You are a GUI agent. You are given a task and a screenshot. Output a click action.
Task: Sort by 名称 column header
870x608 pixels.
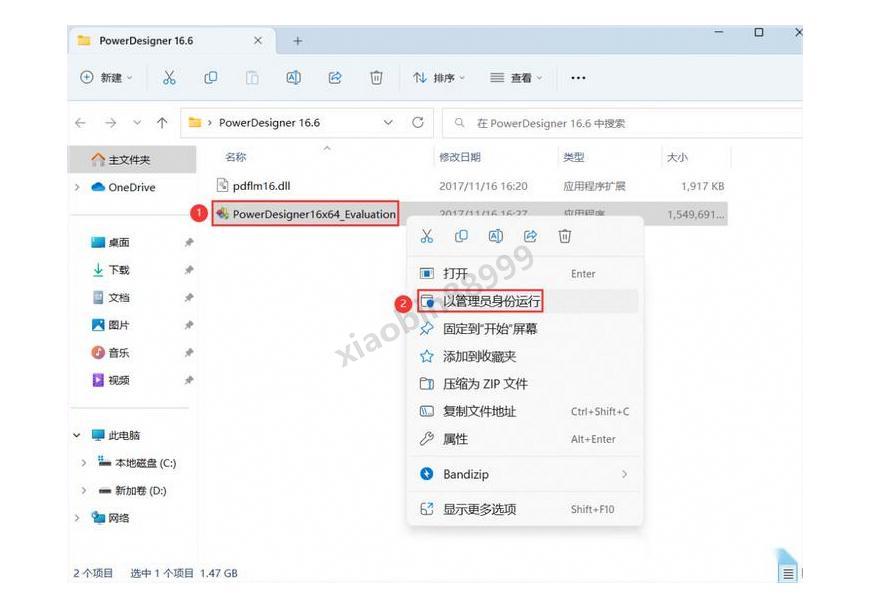point(235,157)
